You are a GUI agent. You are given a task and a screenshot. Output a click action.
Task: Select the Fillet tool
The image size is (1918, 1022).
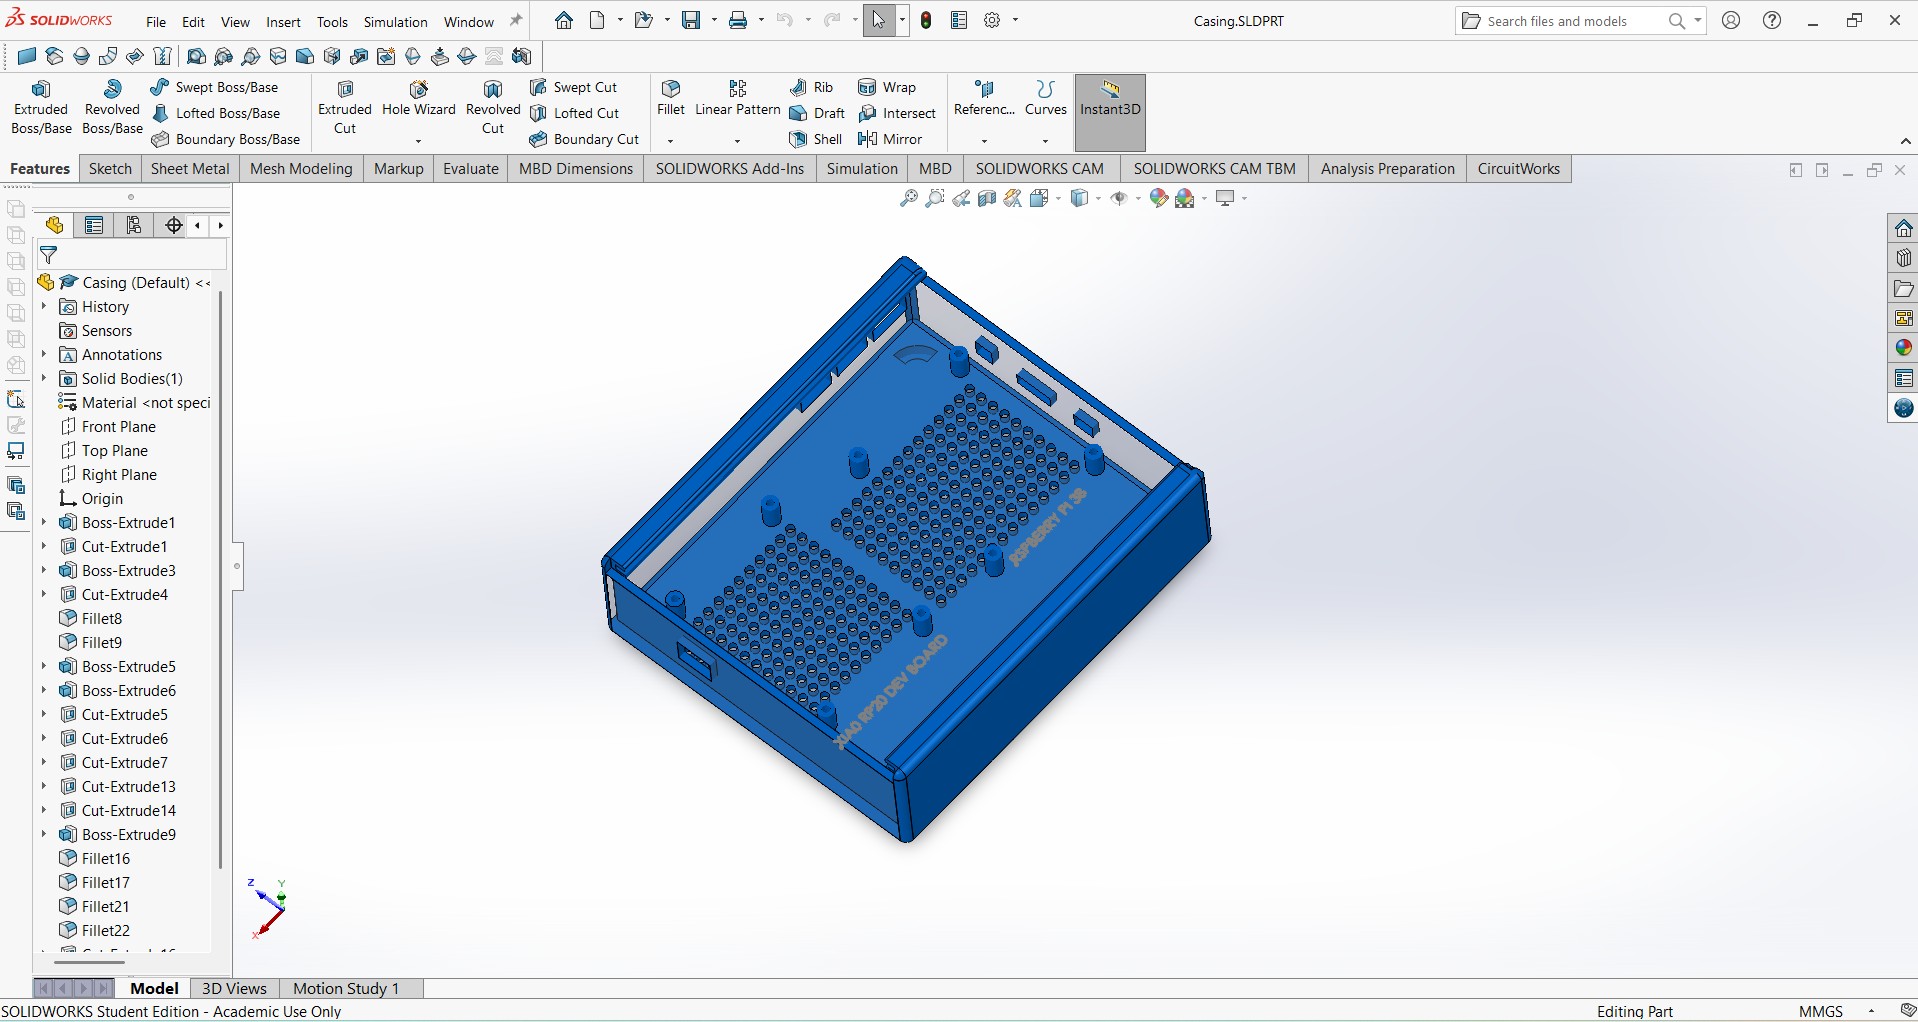point(671,99)
